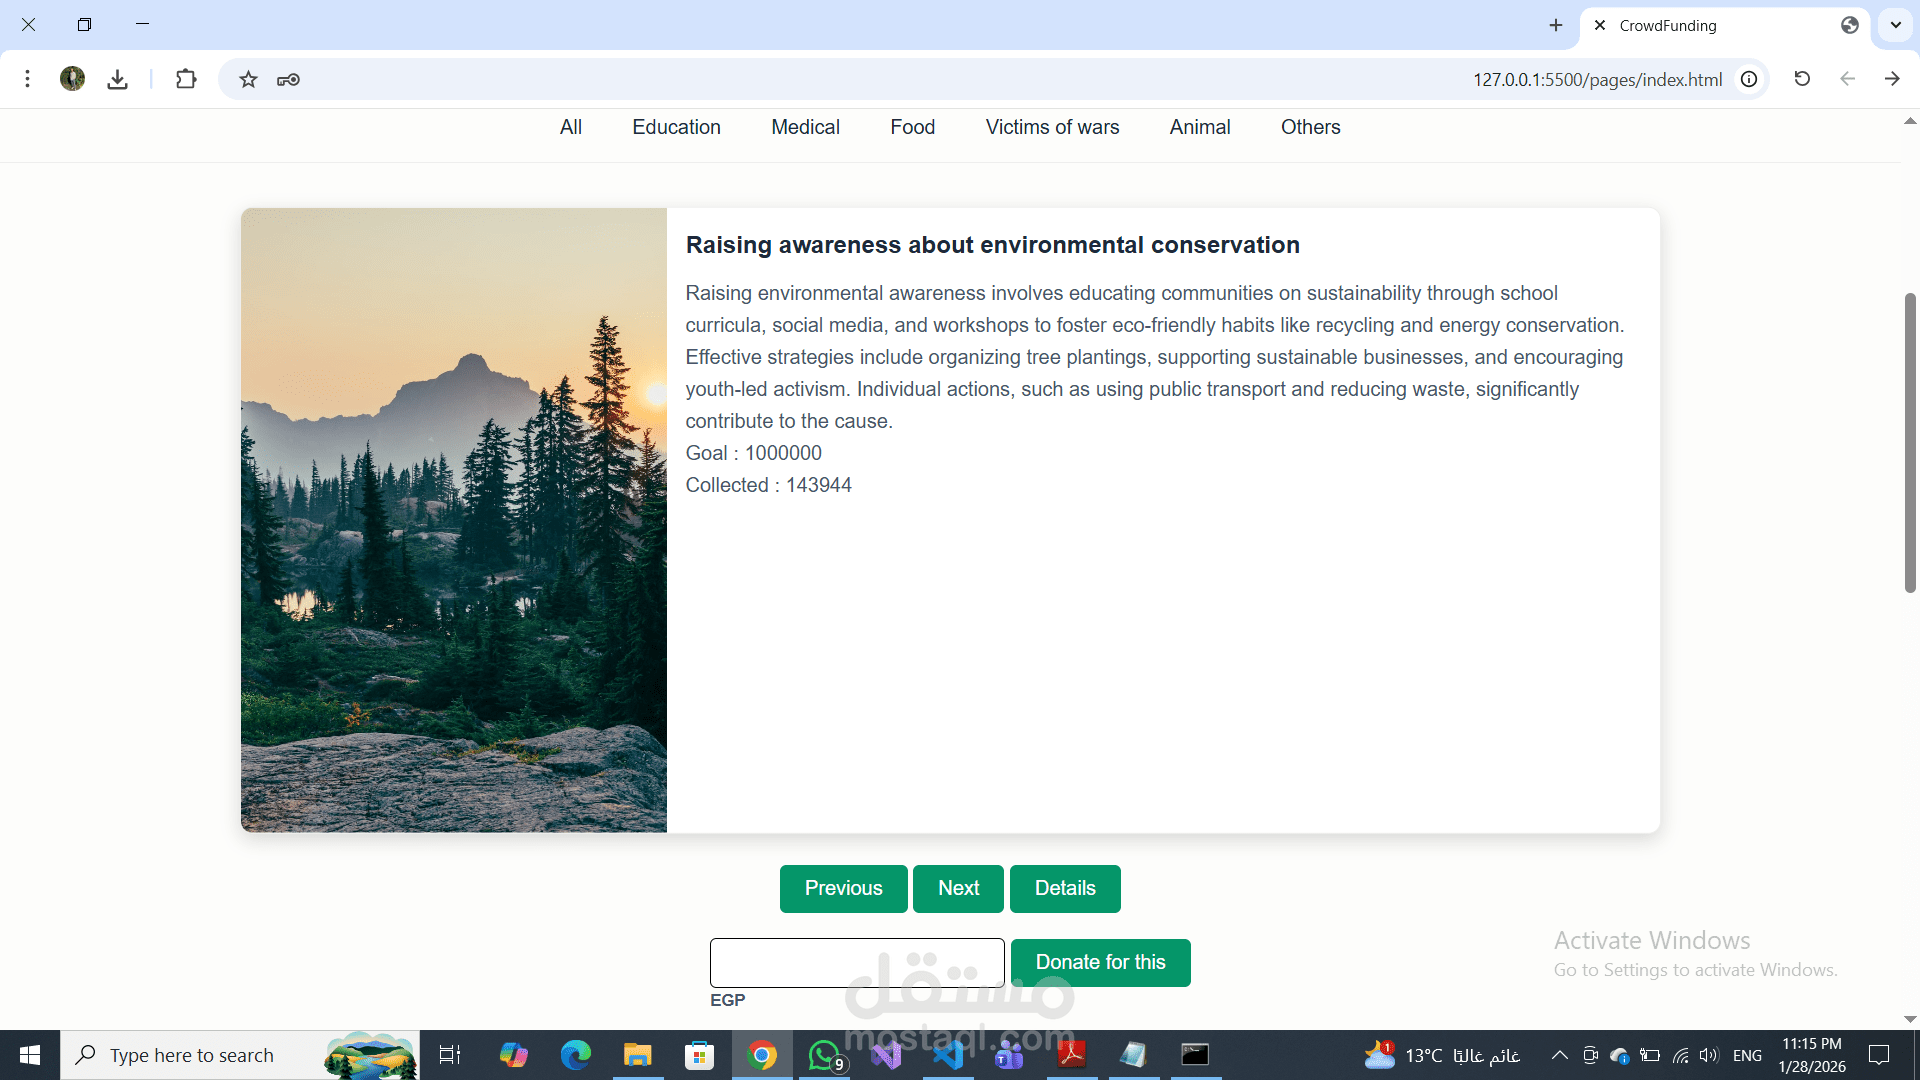This screenshot has height=1080, width=1920.
Task: Toggle bookmark star for this page
Action: click(x=247, y=79)
